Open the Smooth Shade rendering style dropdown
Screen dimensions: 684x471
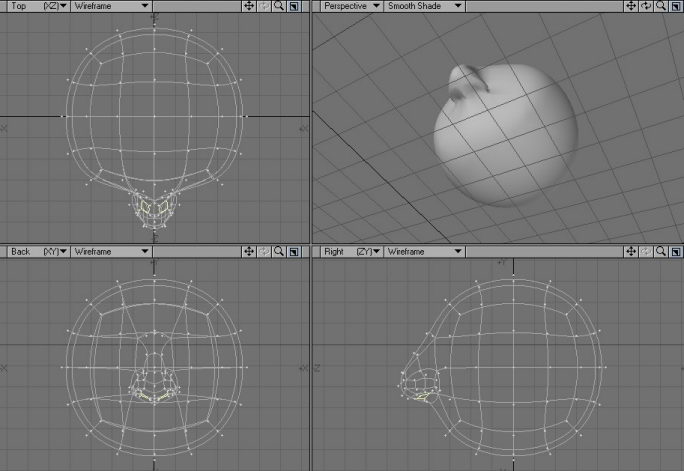[x=424, y=6]
